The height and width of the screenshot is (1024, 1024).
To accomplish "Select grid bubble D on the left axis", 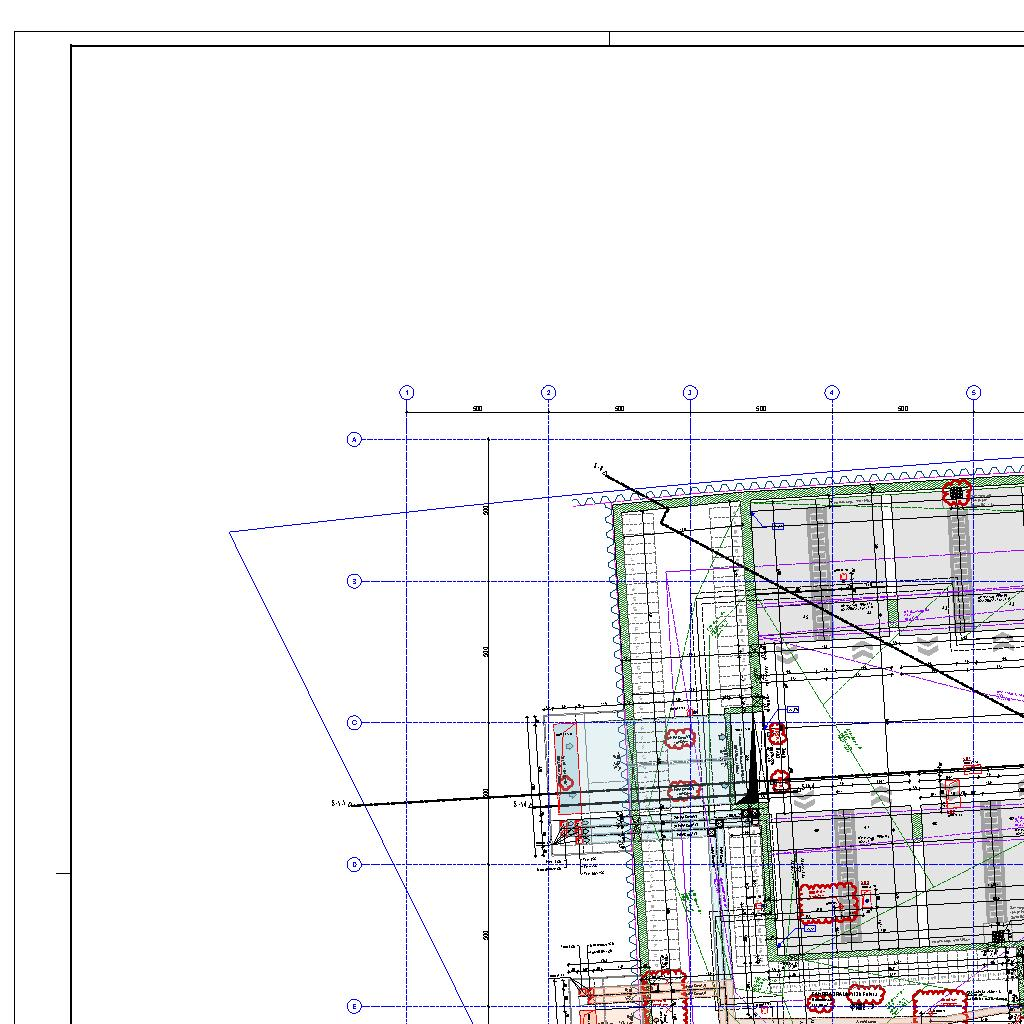I will click(x=354, y=865).
